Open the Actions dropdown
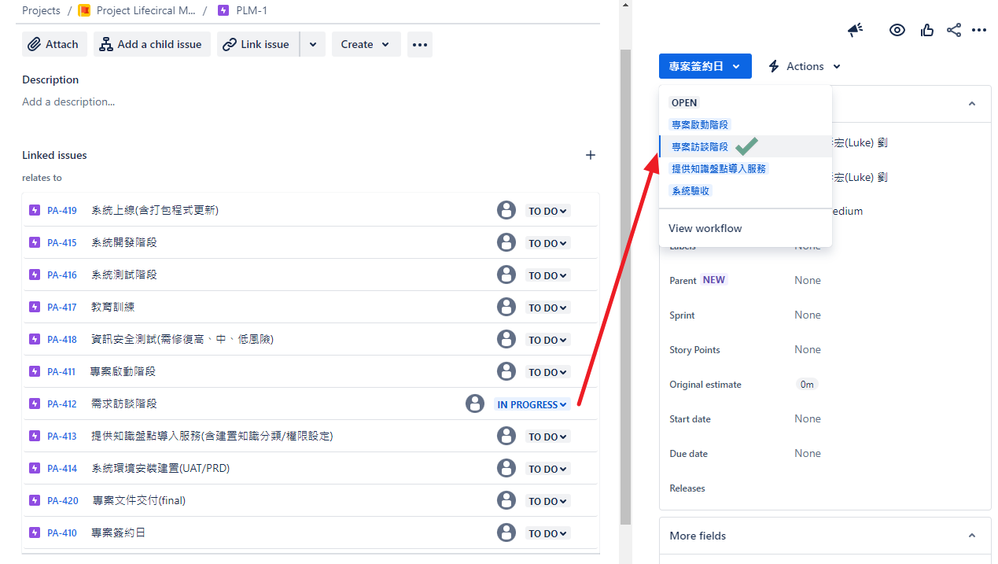 point(805,66)
